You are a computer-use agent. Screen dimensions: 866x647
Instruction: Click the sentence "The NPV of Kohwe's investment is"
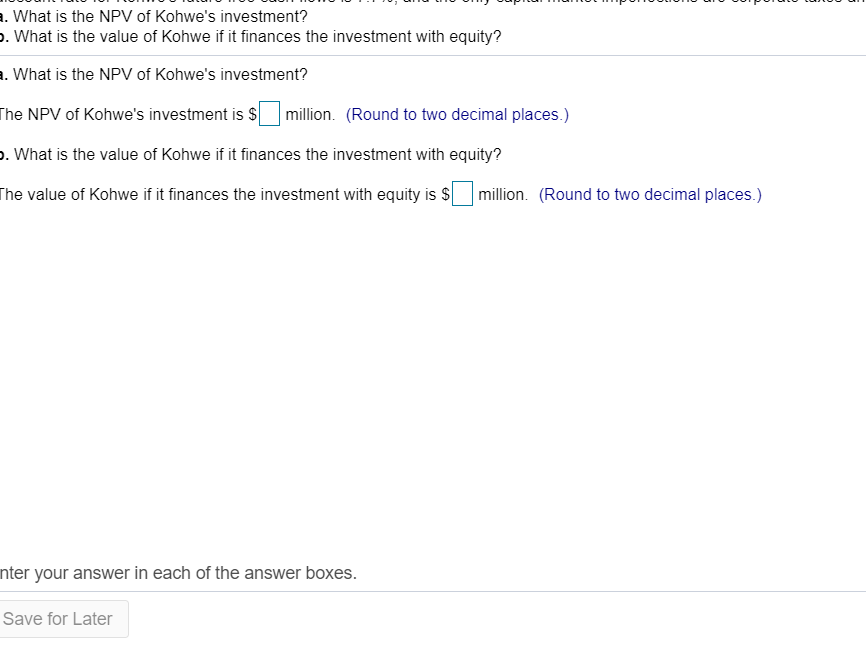click(x=120, y=114)
